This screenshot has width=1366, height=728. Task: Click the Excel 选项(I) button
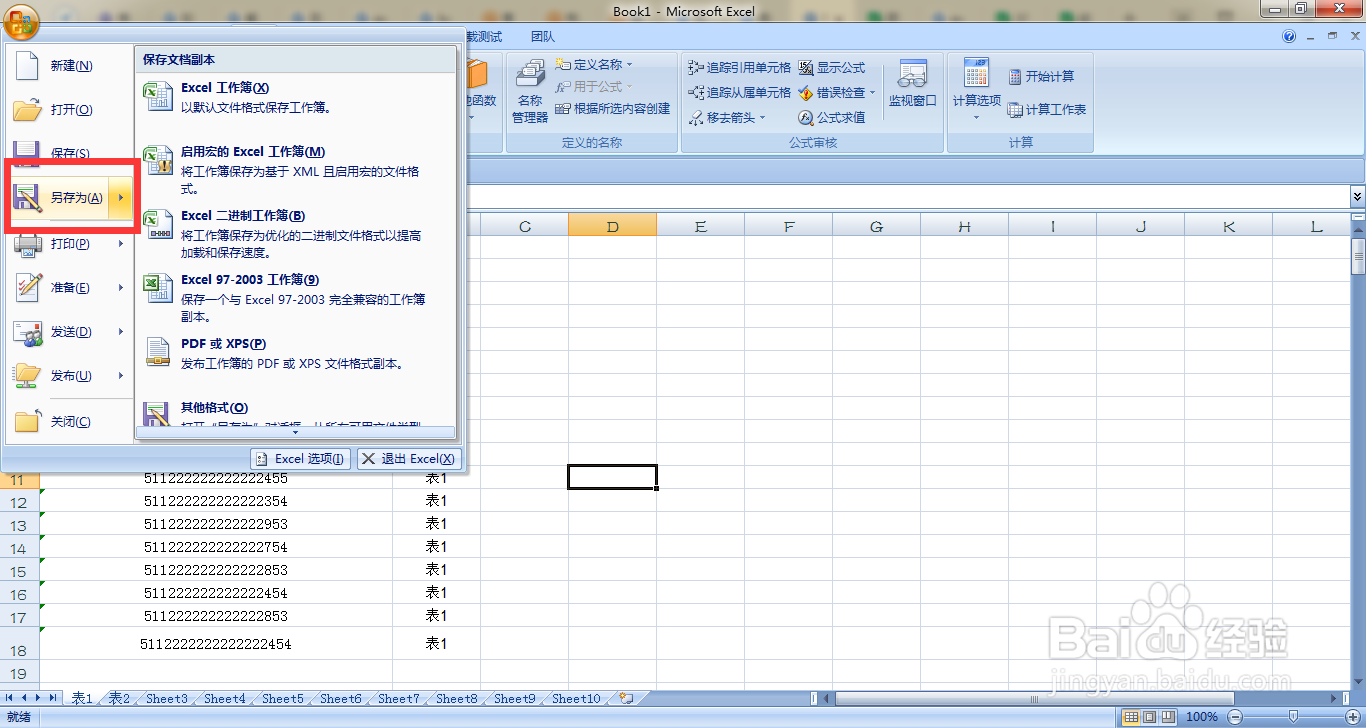point(300,459)
